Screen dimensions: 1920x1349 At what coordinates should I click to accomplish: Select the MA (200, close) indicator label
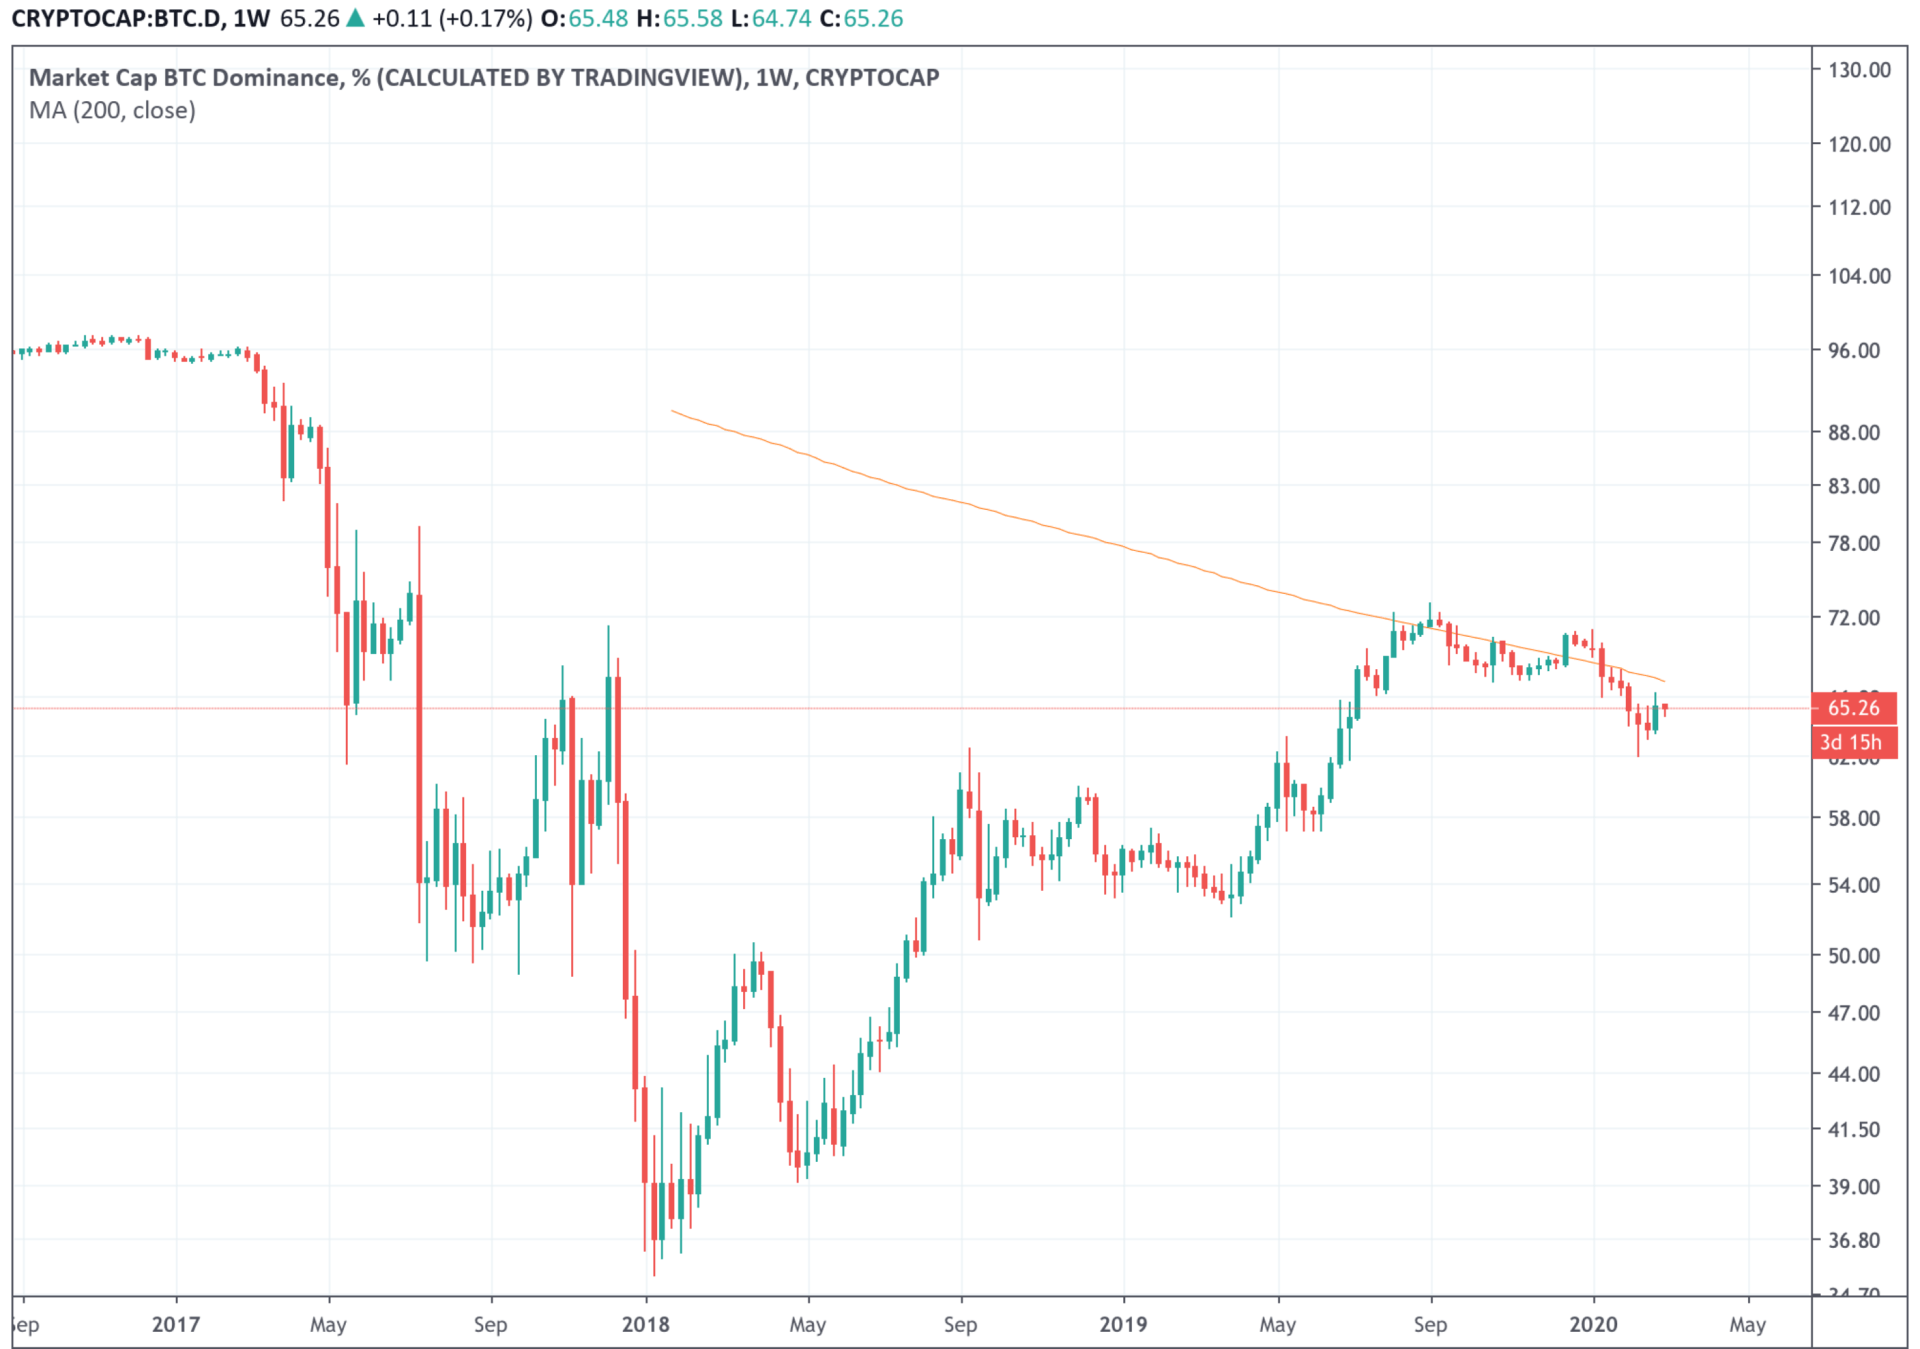(112, 110)
